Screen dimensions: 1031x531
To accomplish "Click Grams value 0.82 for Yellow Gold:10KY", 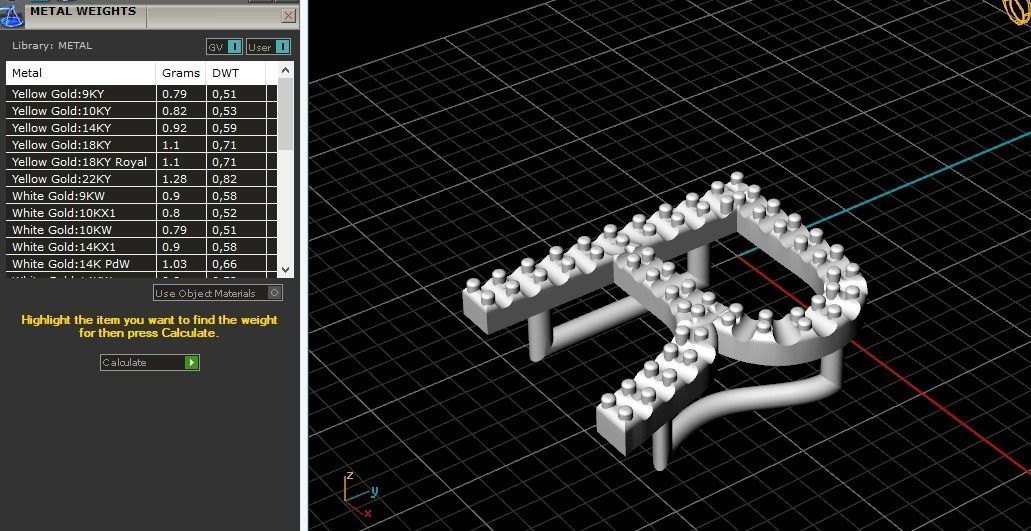I will point(174,111).
